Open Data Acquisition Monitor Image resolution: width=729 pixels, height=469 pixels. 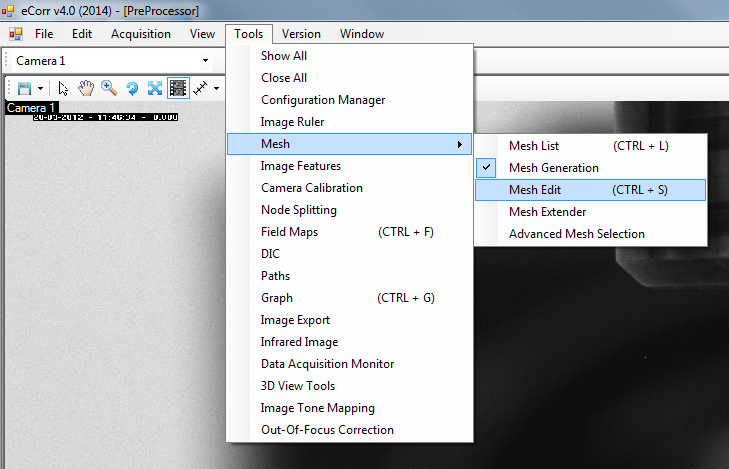349,364
